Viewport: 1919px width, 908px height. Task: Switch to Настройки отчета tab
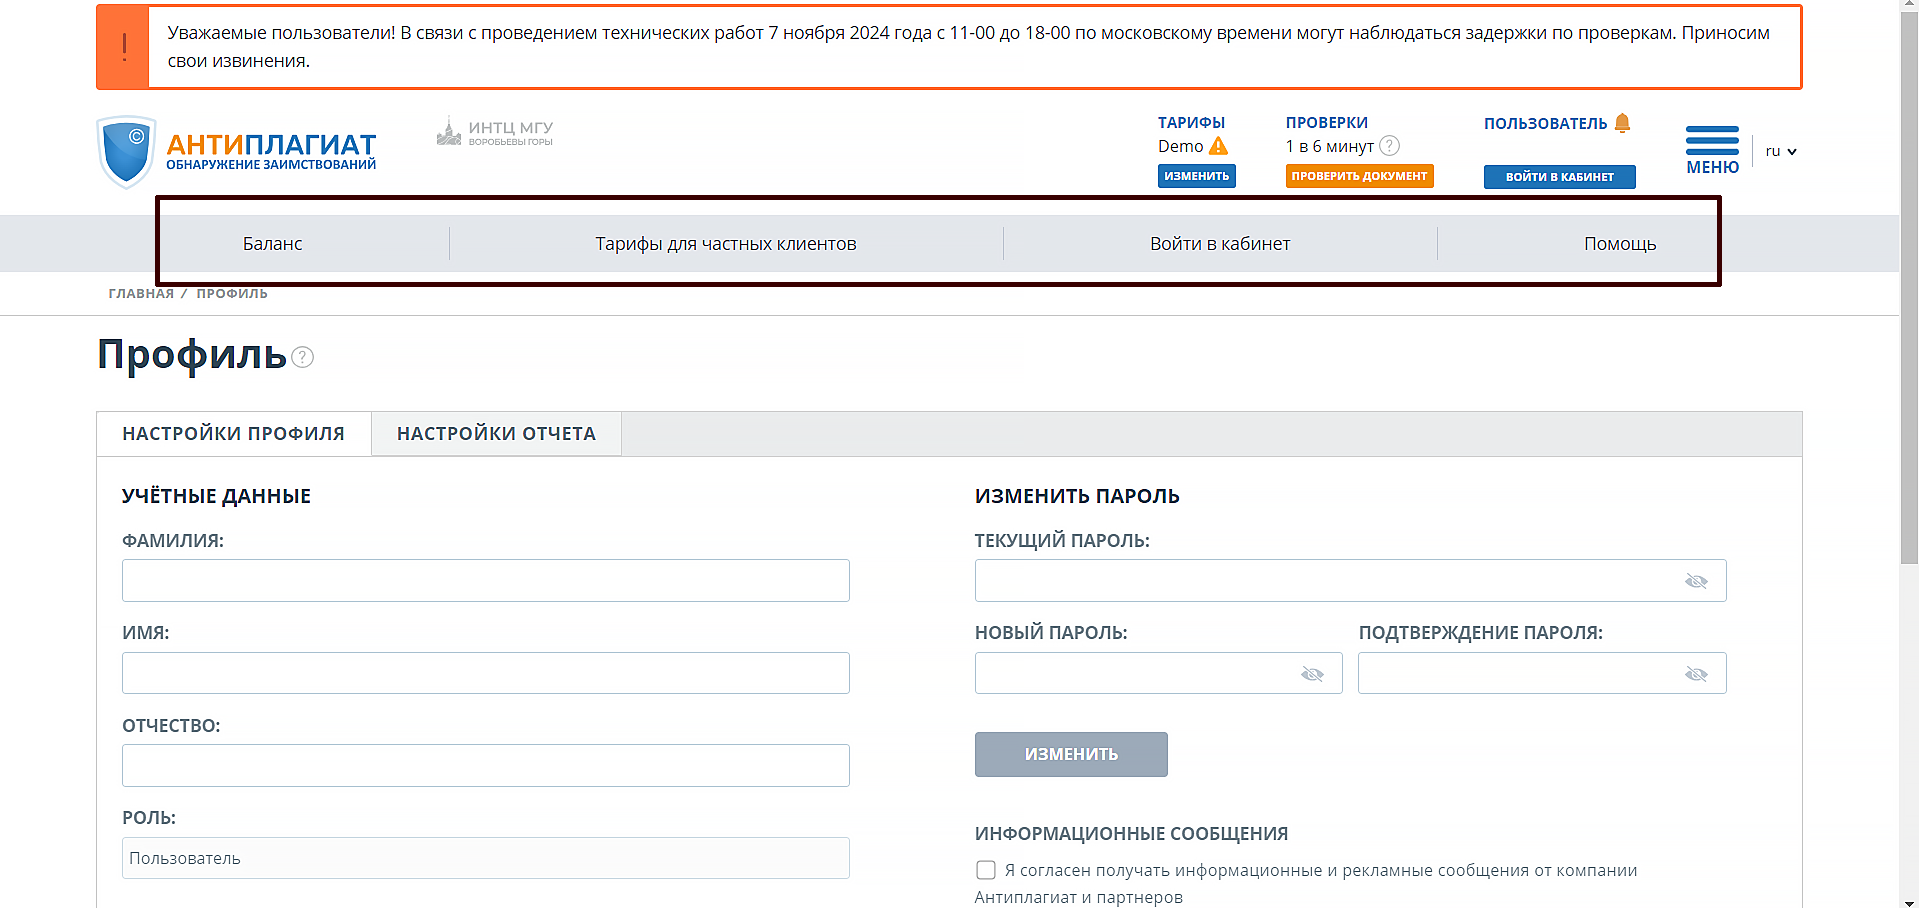[496, 434]
